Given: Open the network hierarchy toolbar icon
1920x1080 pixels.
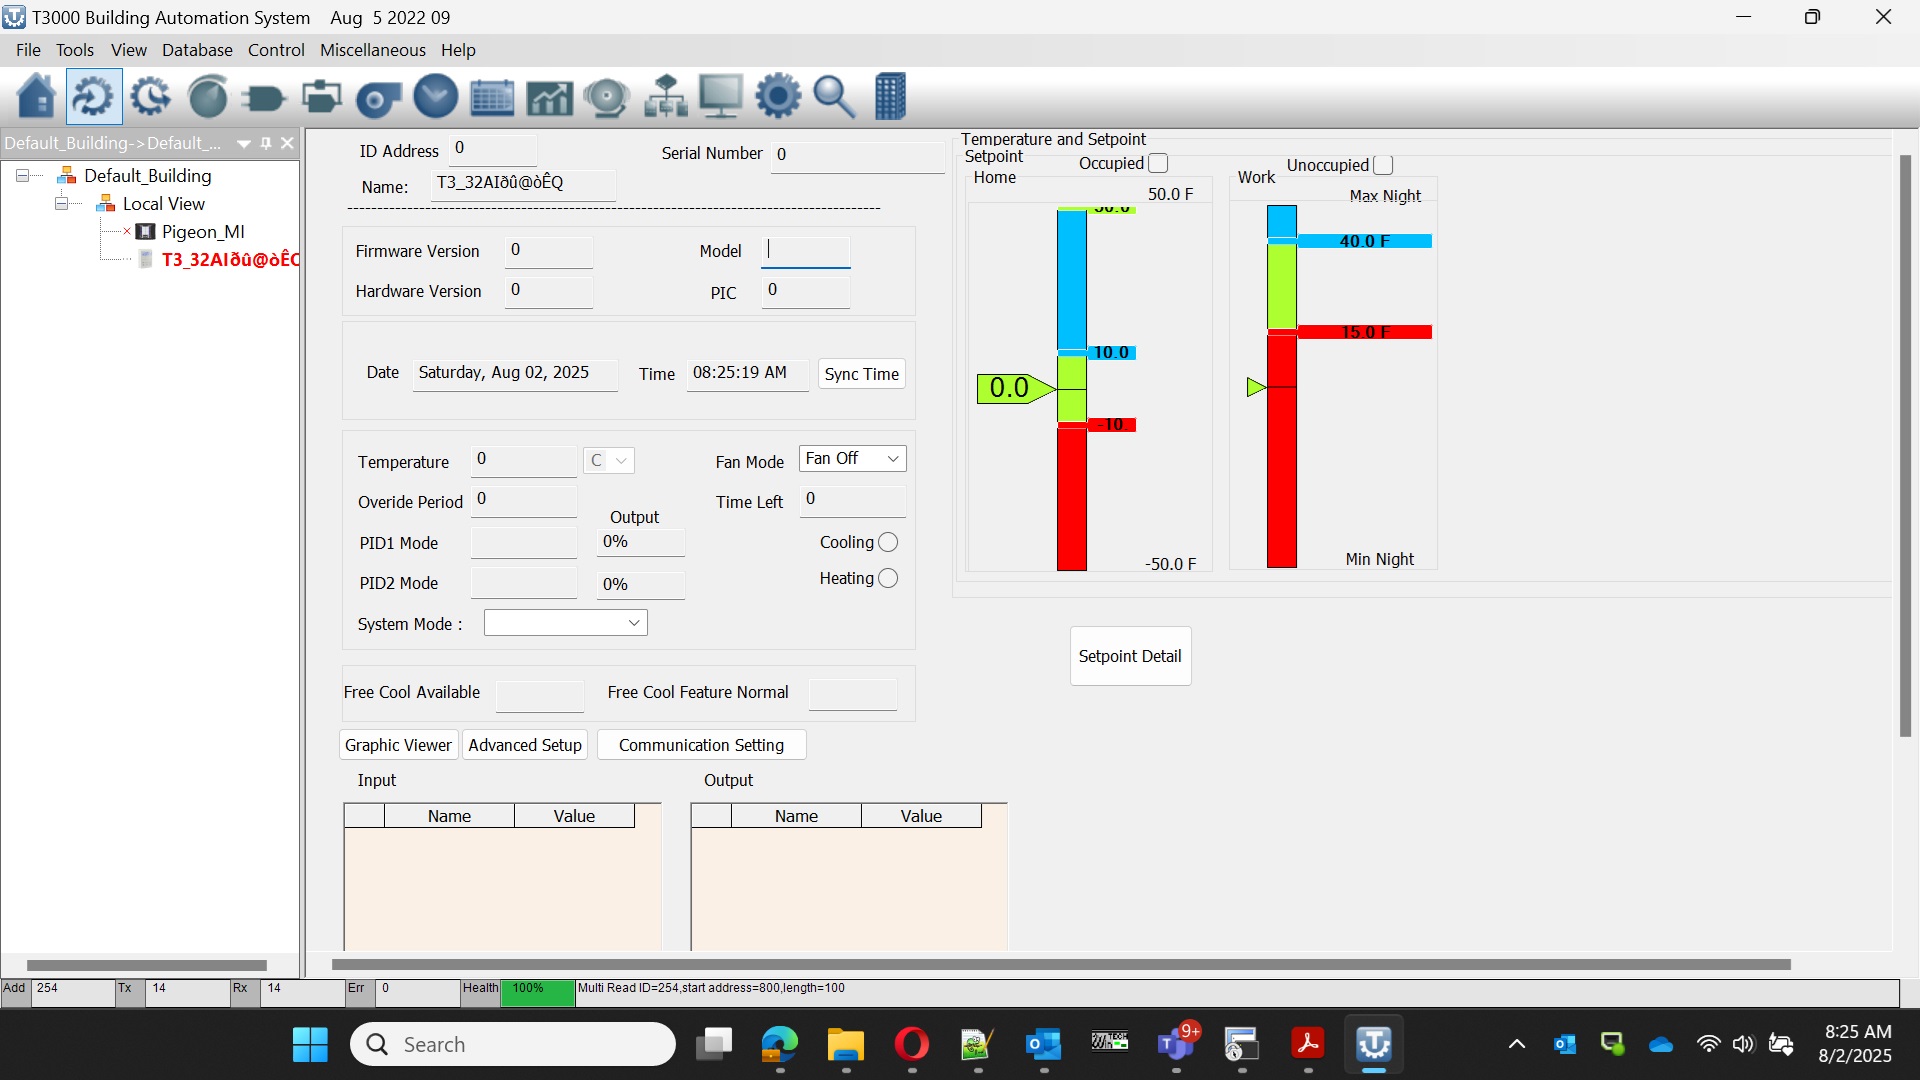Looking at the screenshot, I should [664, 97].
